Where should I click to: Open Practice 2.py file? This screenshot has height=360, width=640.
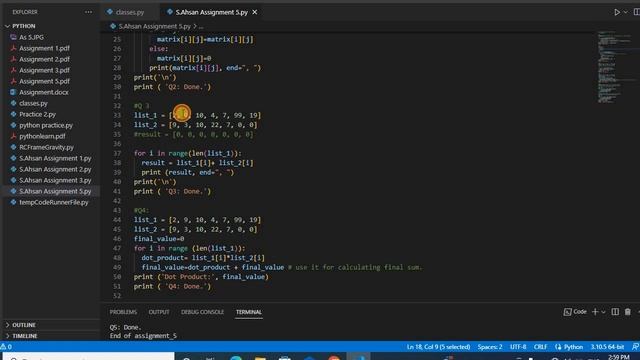click(x=37, y=114)
